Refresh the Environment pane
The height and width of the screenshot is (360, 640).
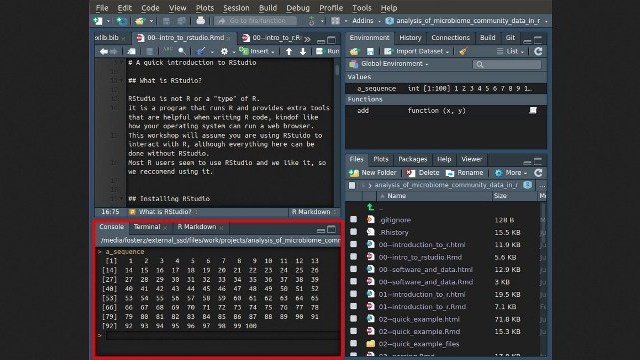pos(538,51)
